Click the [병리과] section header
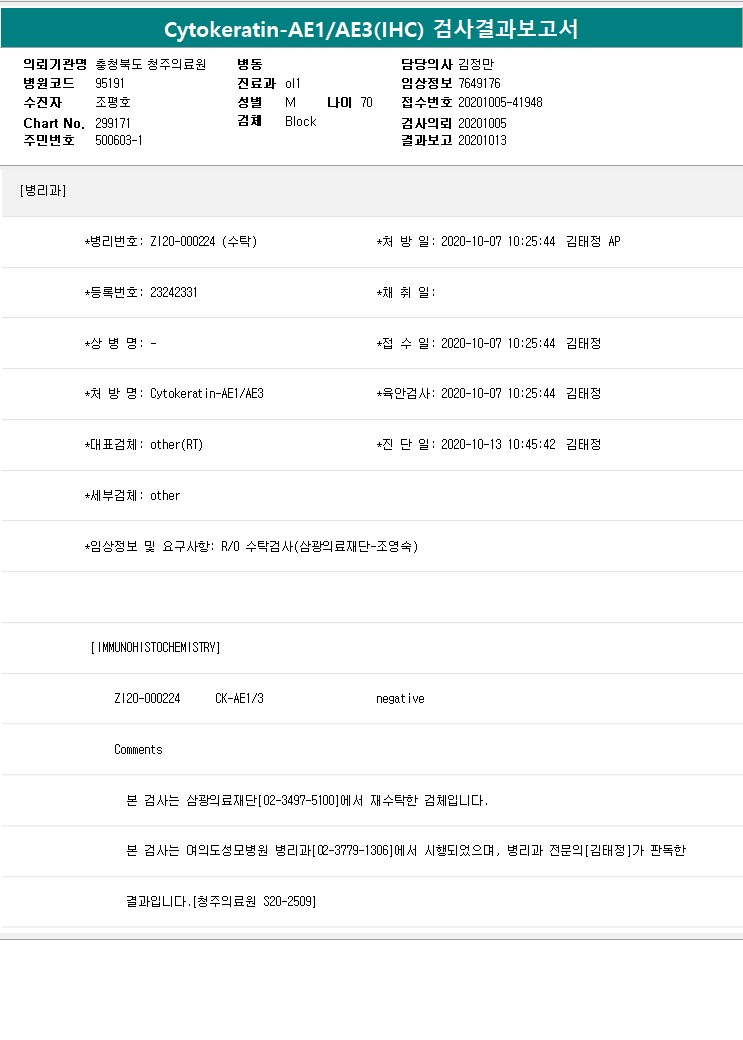This screenshot has width=743, height=1040. (x=43, y=190)
